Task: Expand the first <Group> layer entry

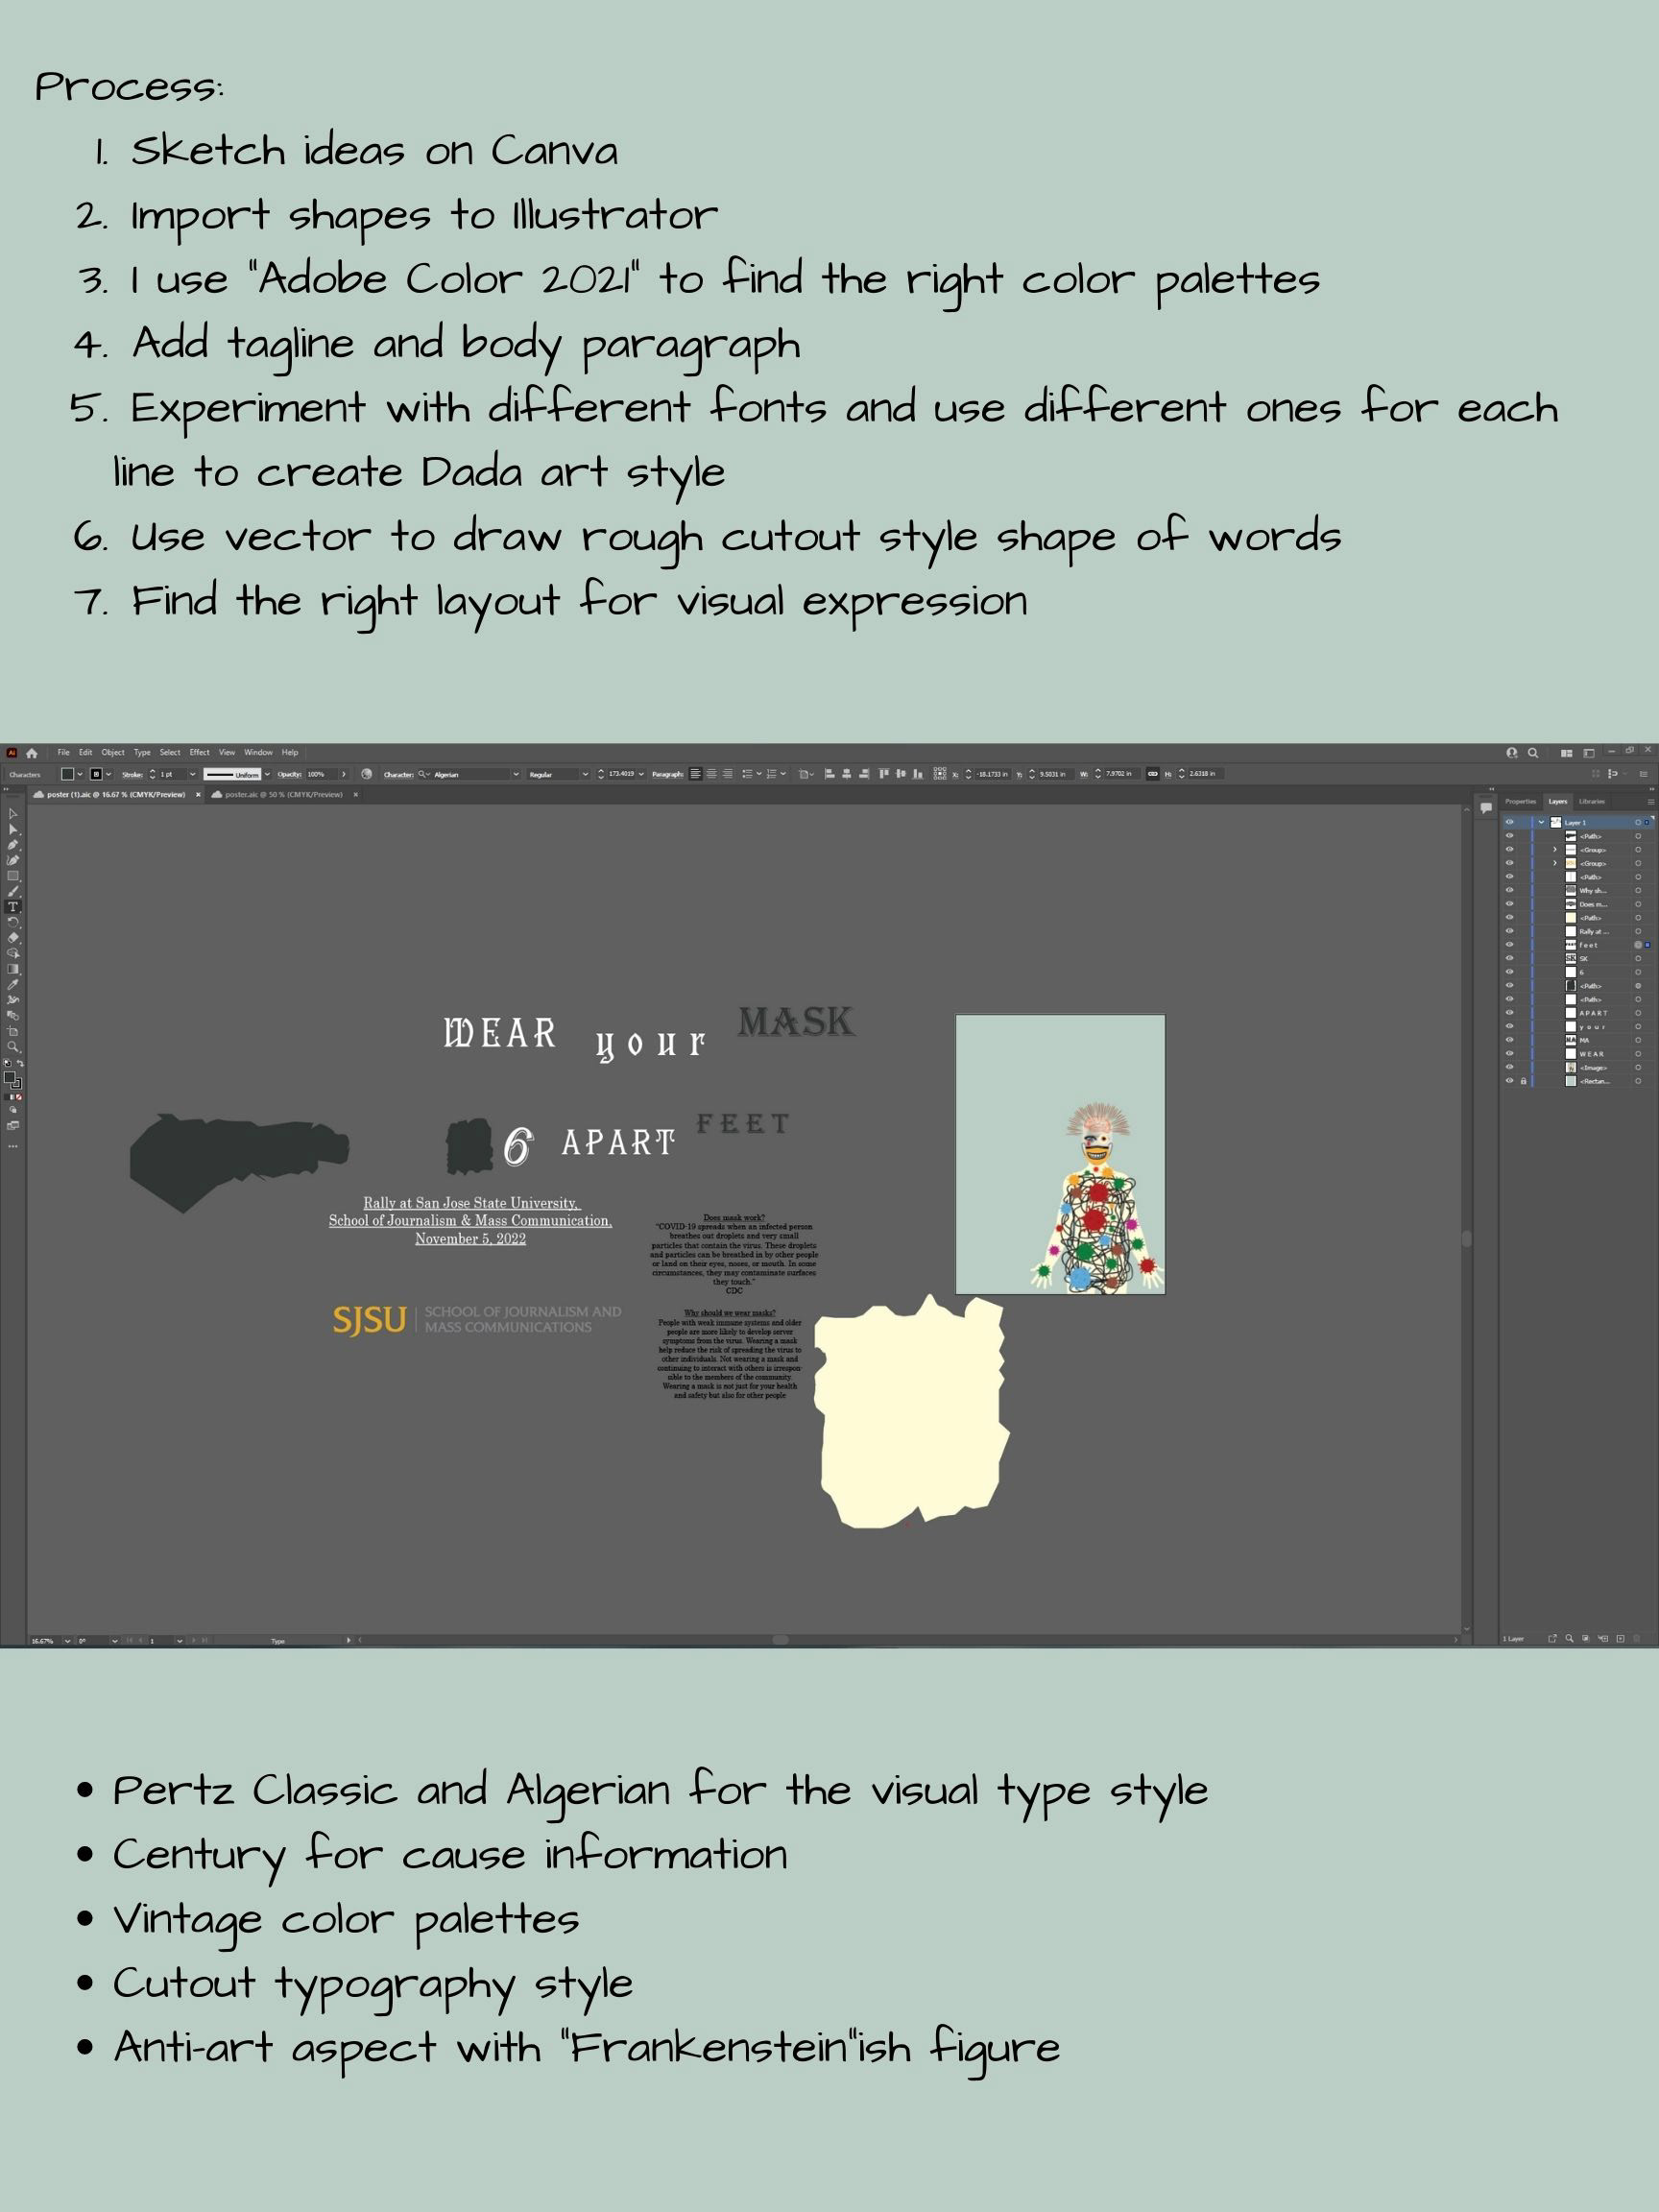Action: 1556,850
